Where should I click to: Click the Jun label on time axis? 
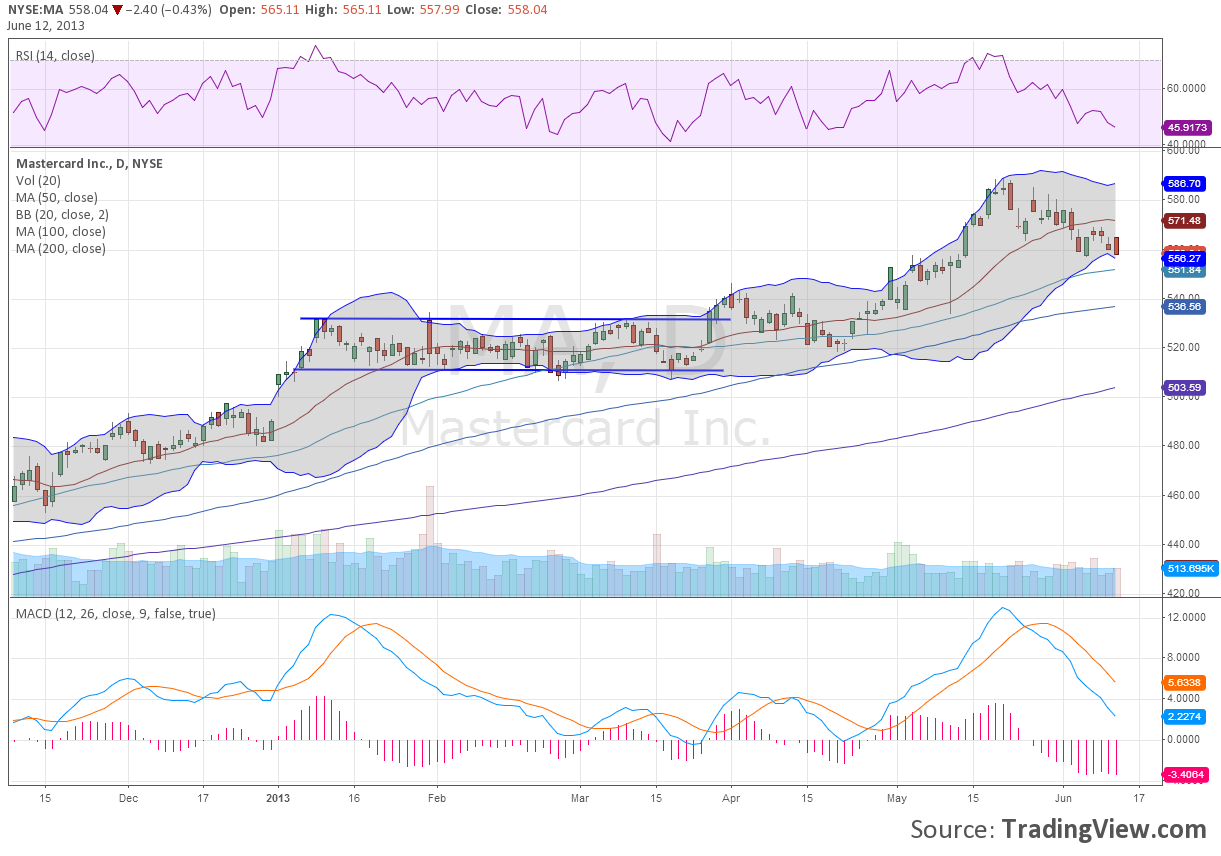tap(1063, 799)
